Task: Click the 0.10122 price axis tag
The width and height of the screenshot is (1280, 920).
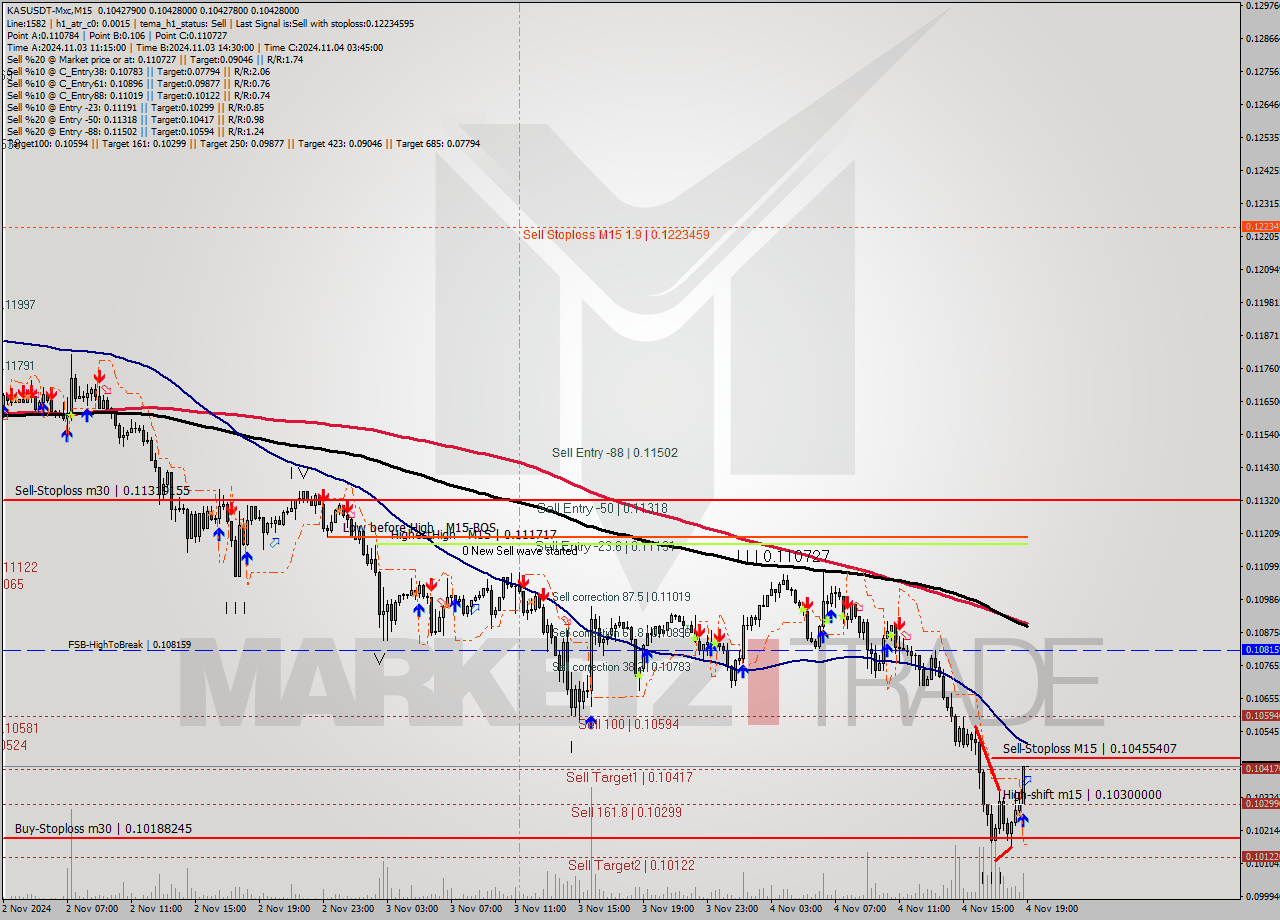Action: (x=1260, y=856)
